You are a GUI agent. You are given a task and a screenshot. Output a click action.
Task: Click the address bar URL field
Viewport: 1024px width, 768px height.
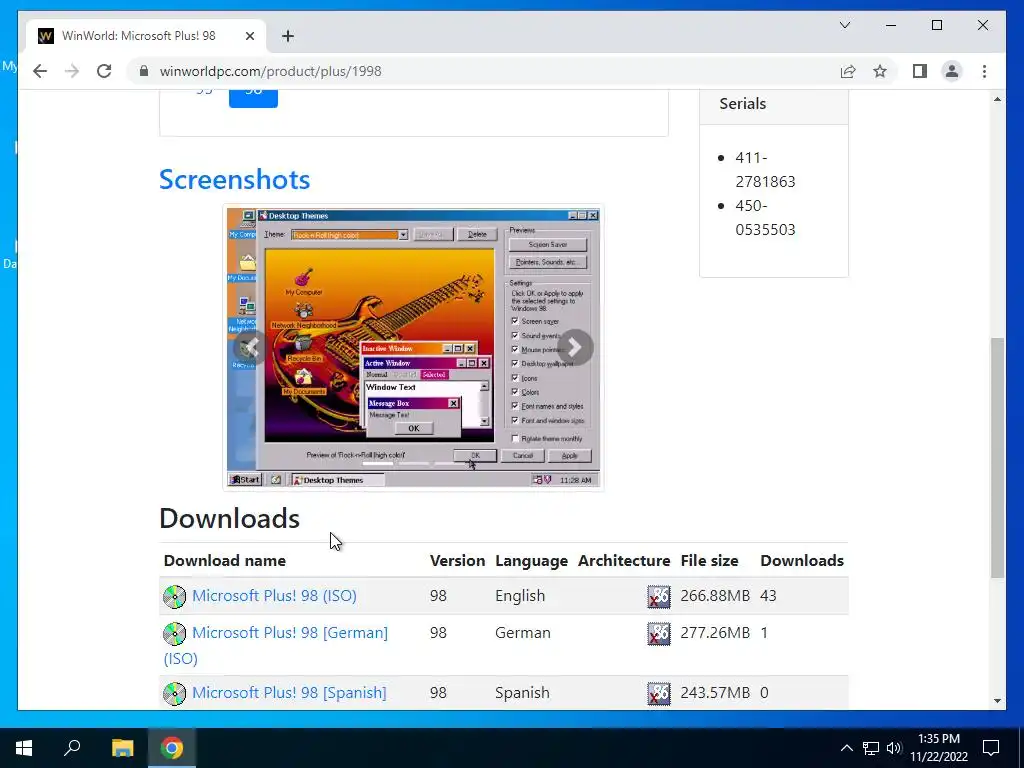pos(483,71)
